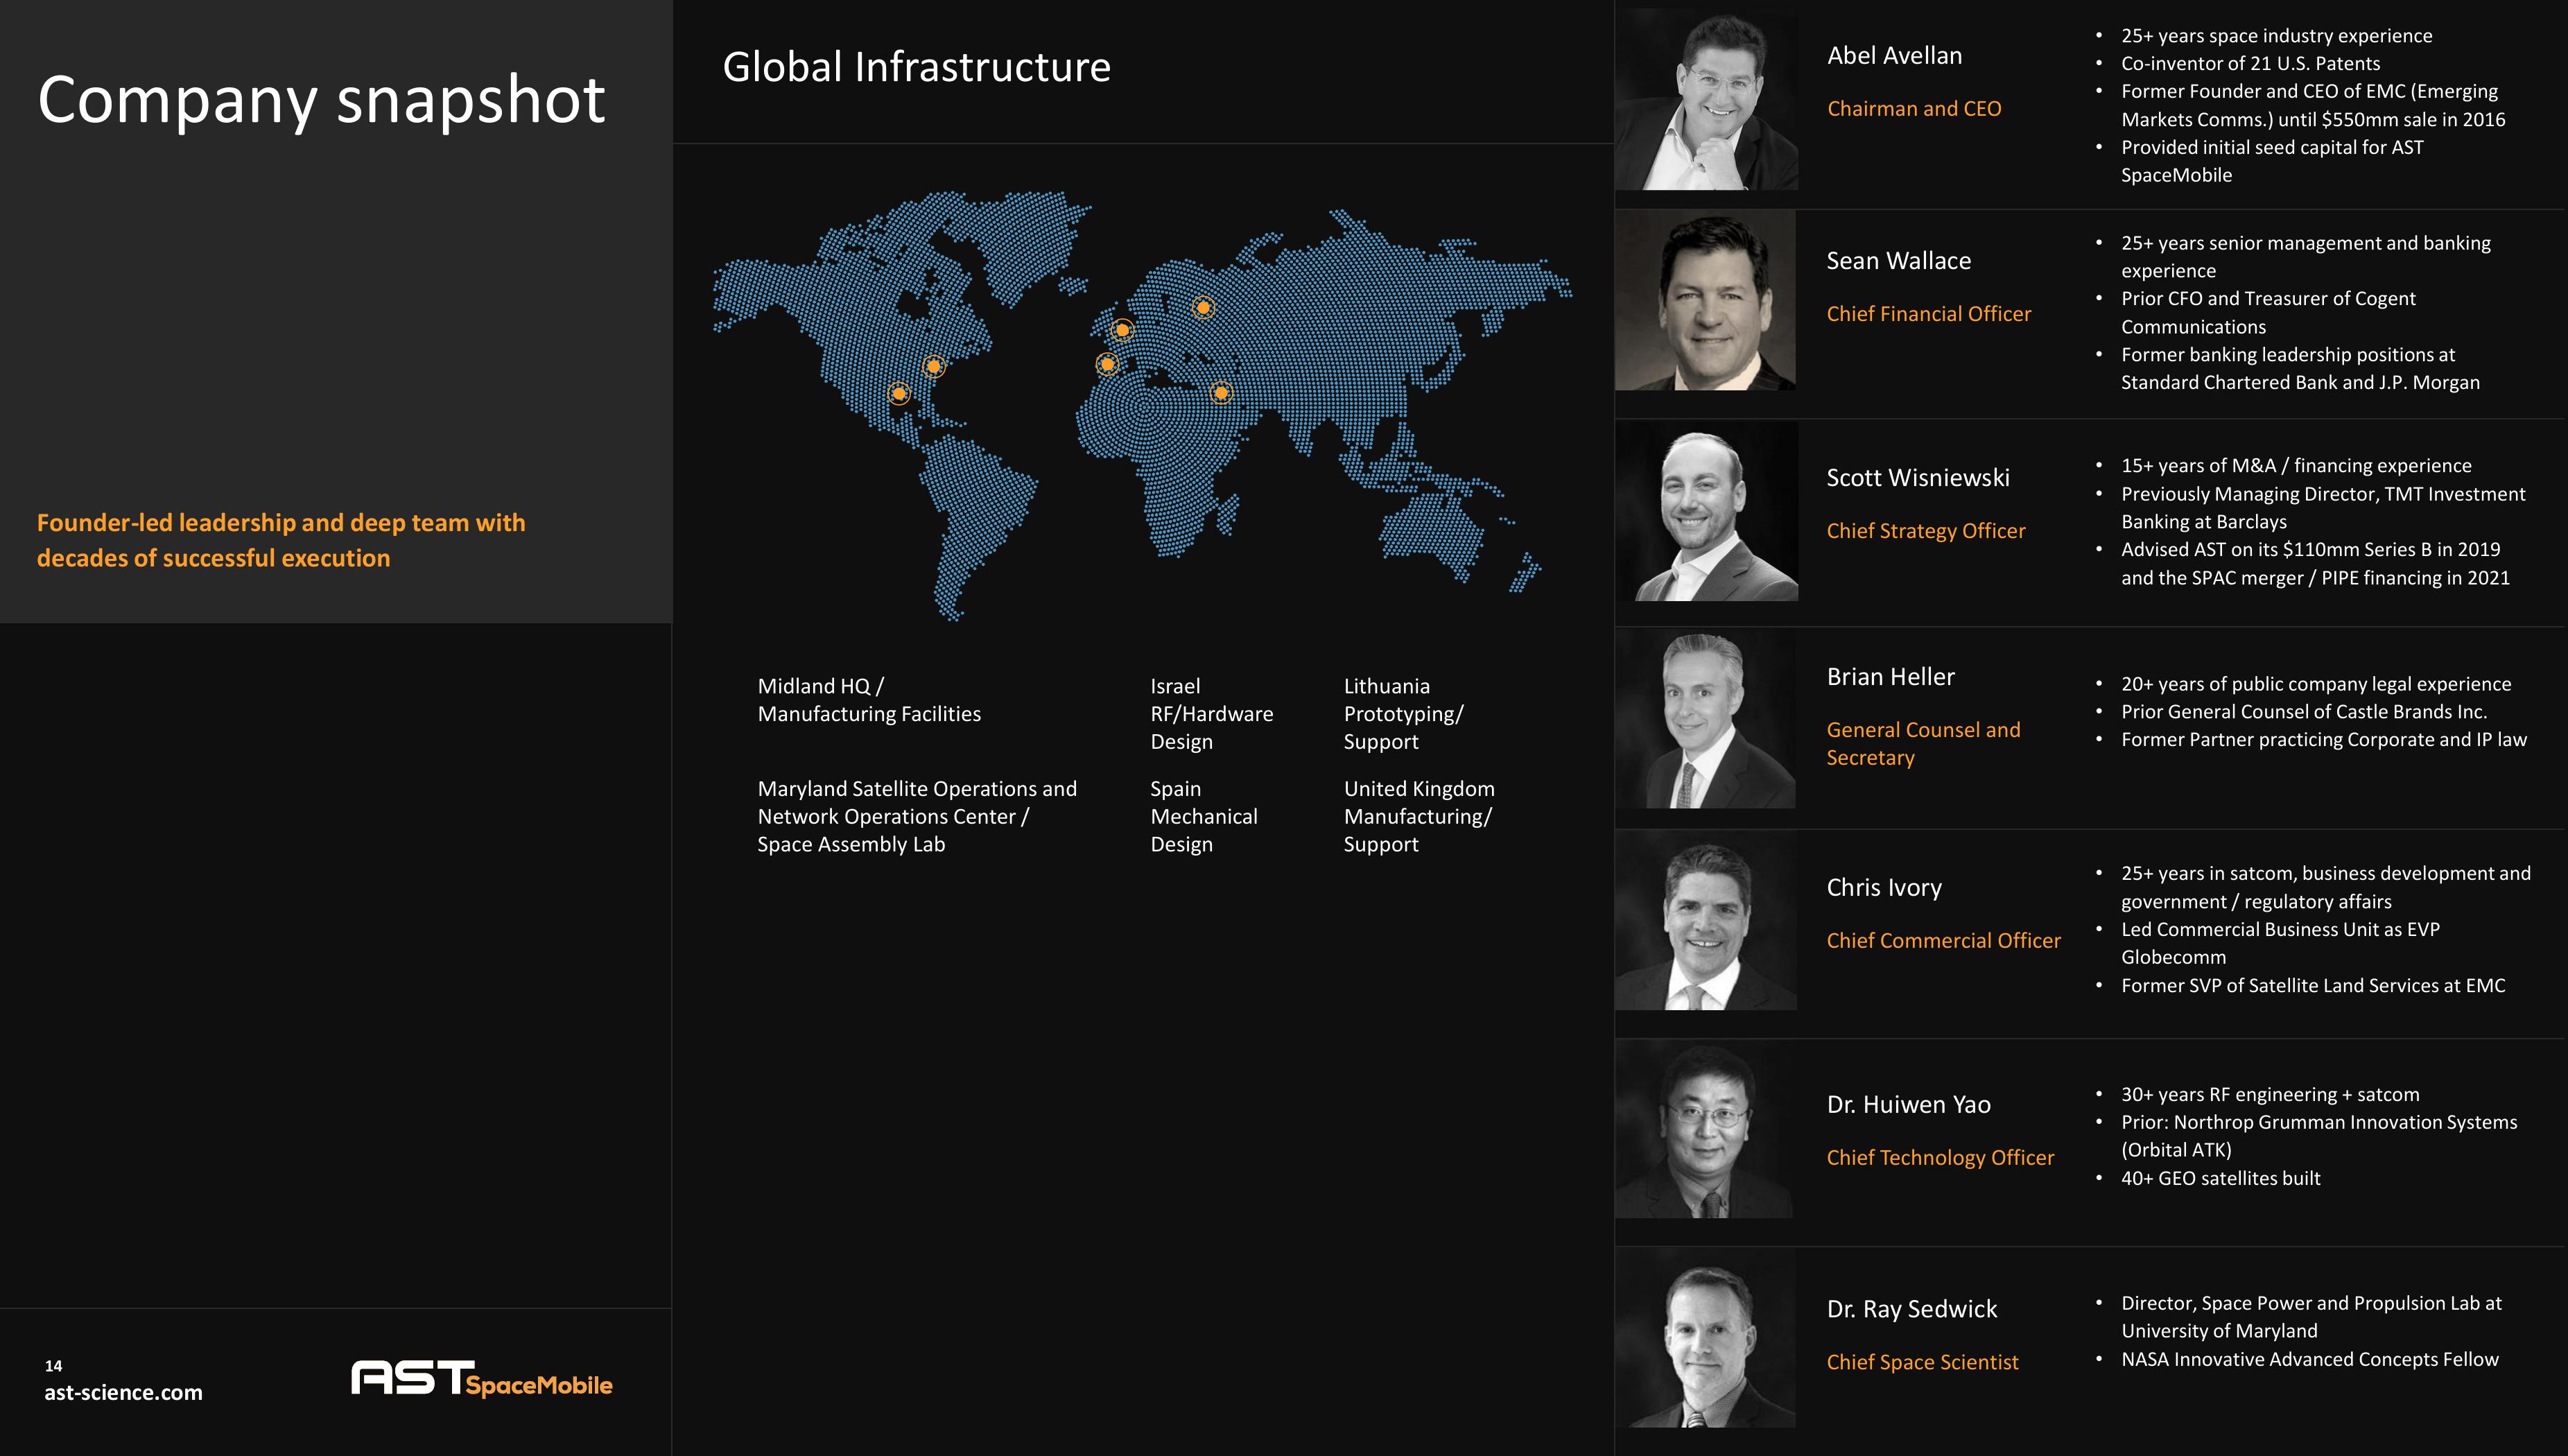Click the Maryland Satellite Operations label
Viewport: 2568px width, 1456px height.
(917, 816)
